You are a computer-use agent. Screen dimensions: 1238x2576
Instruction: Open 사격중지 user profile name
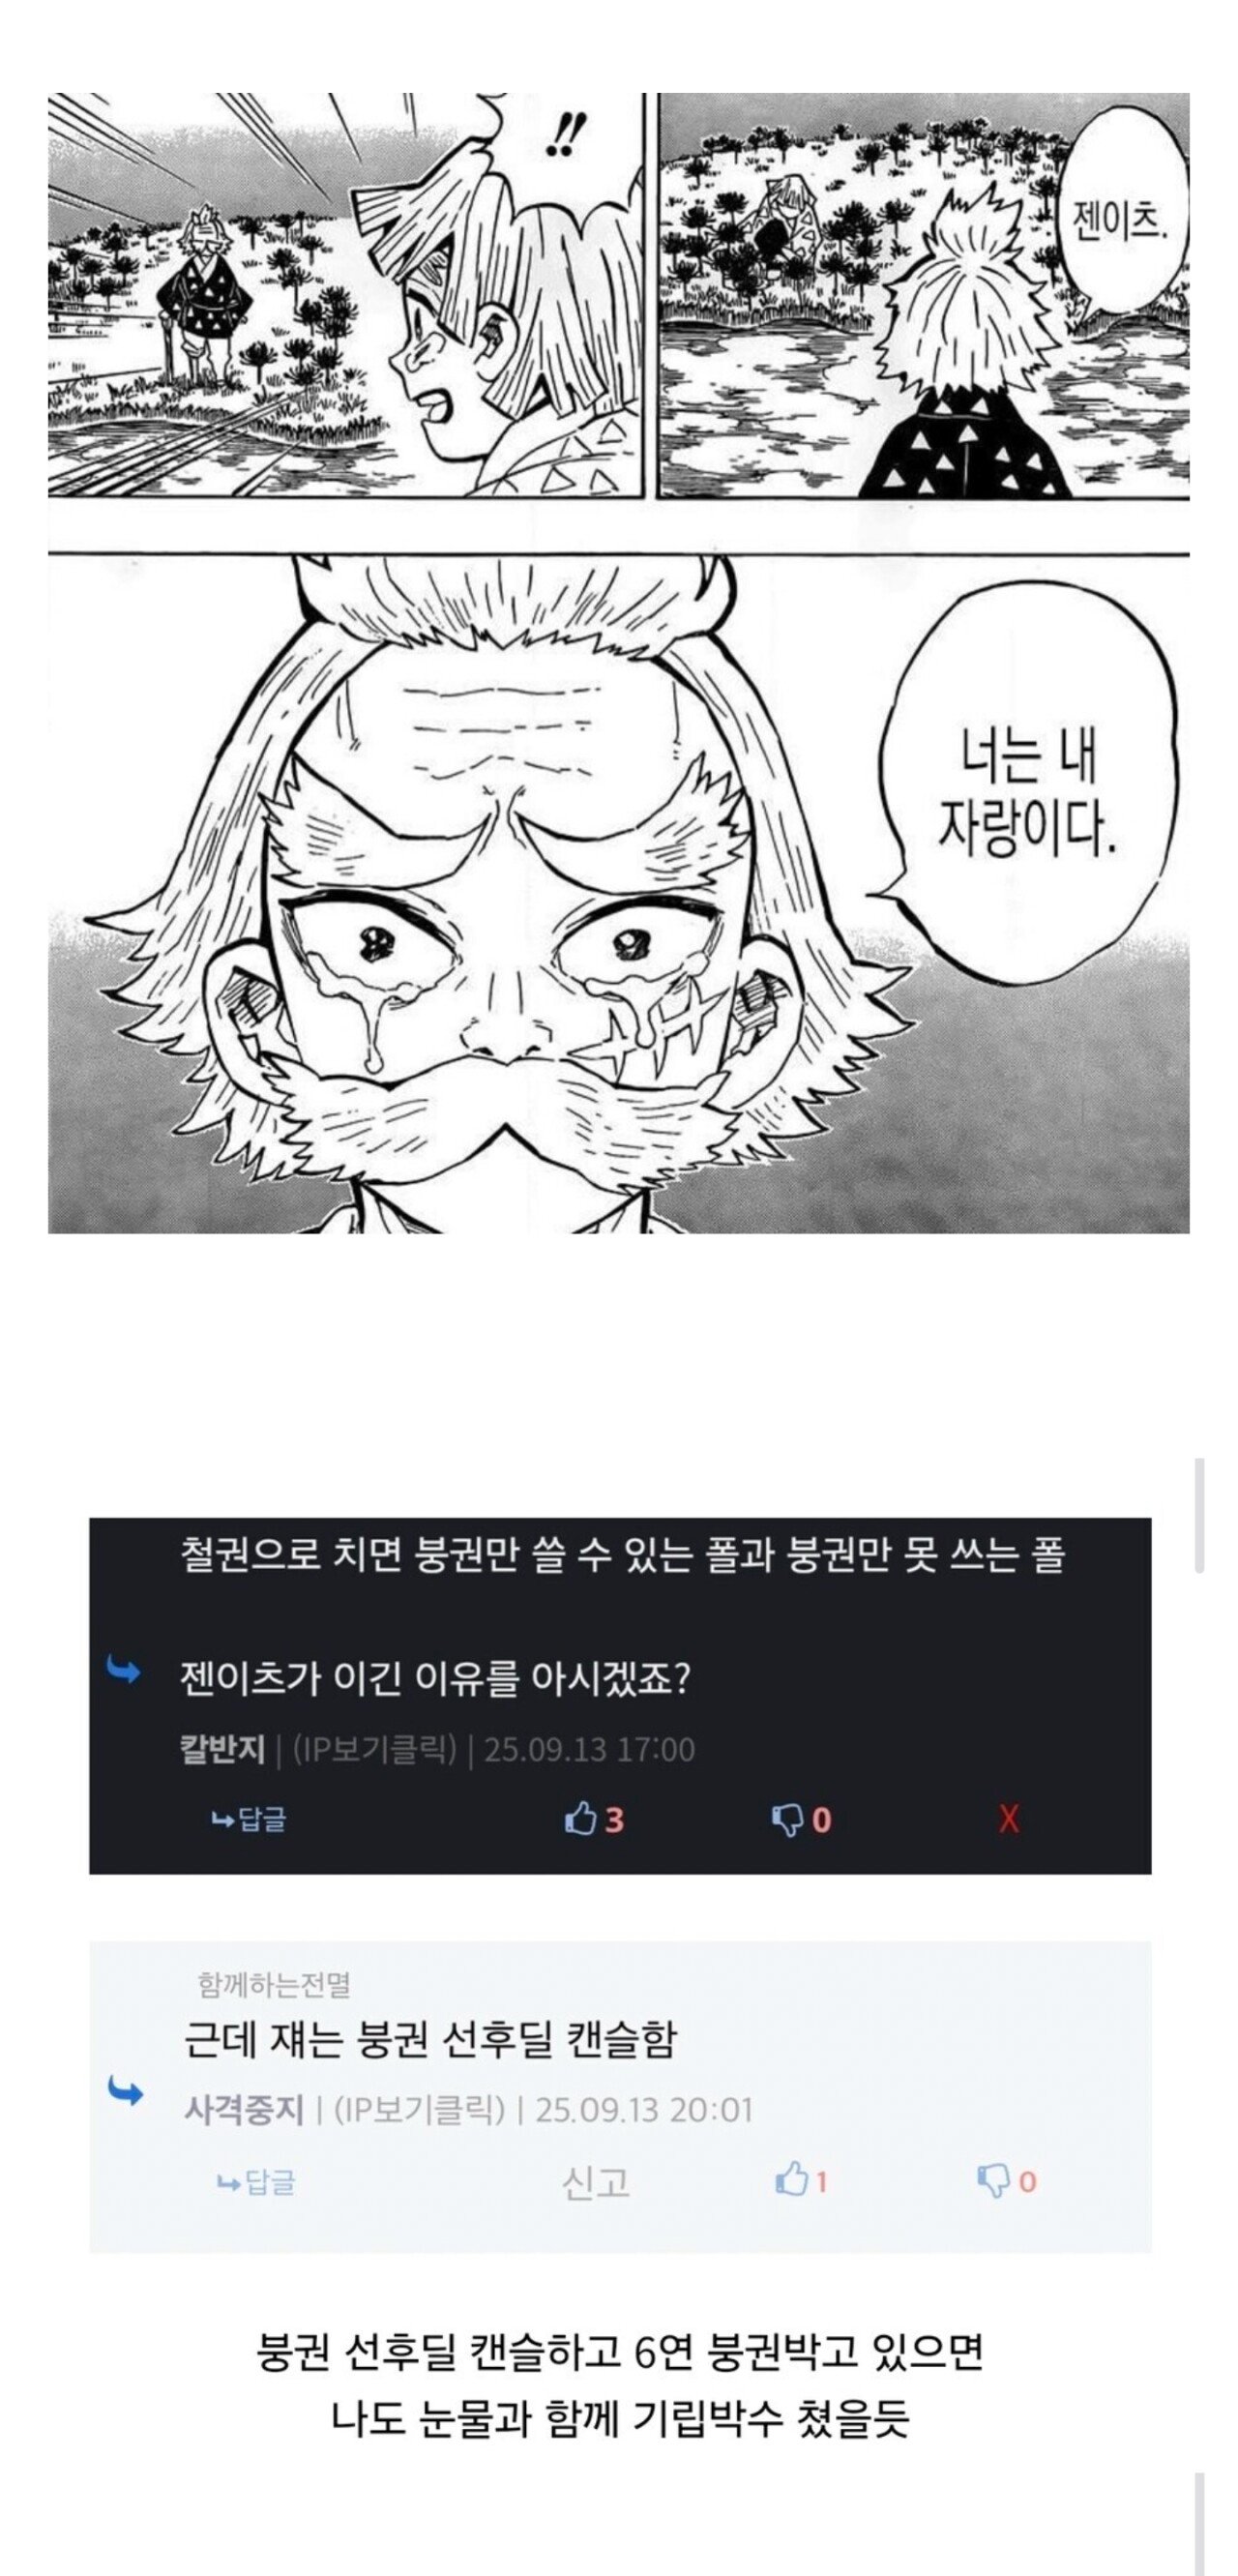pyautogui.click(x=243, y=2109)
